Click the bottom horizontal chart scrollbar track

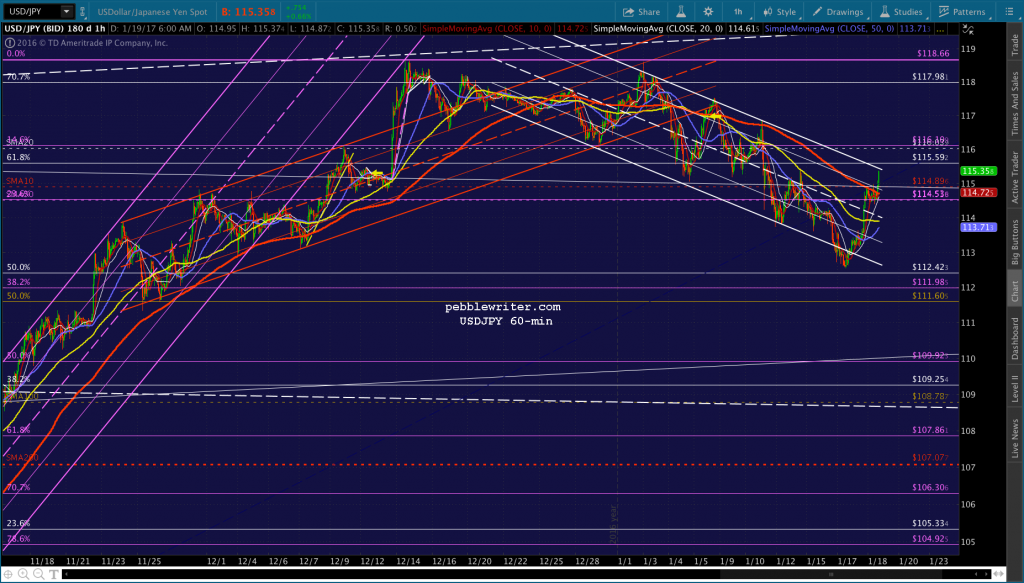click(526, 575)
